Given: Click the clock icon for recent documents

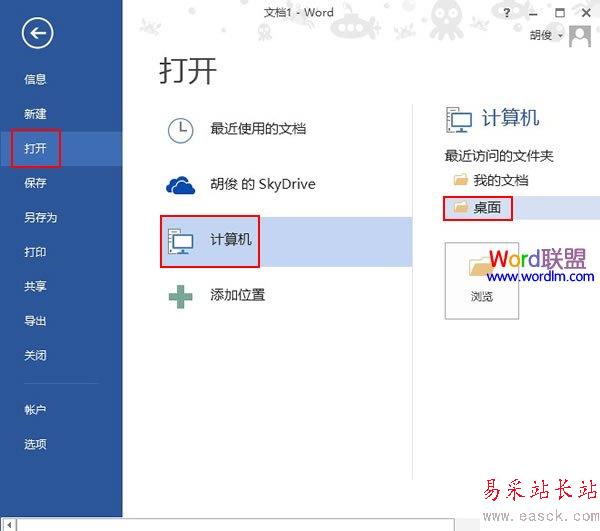Looking at the screenshot, I should (181, 130).
